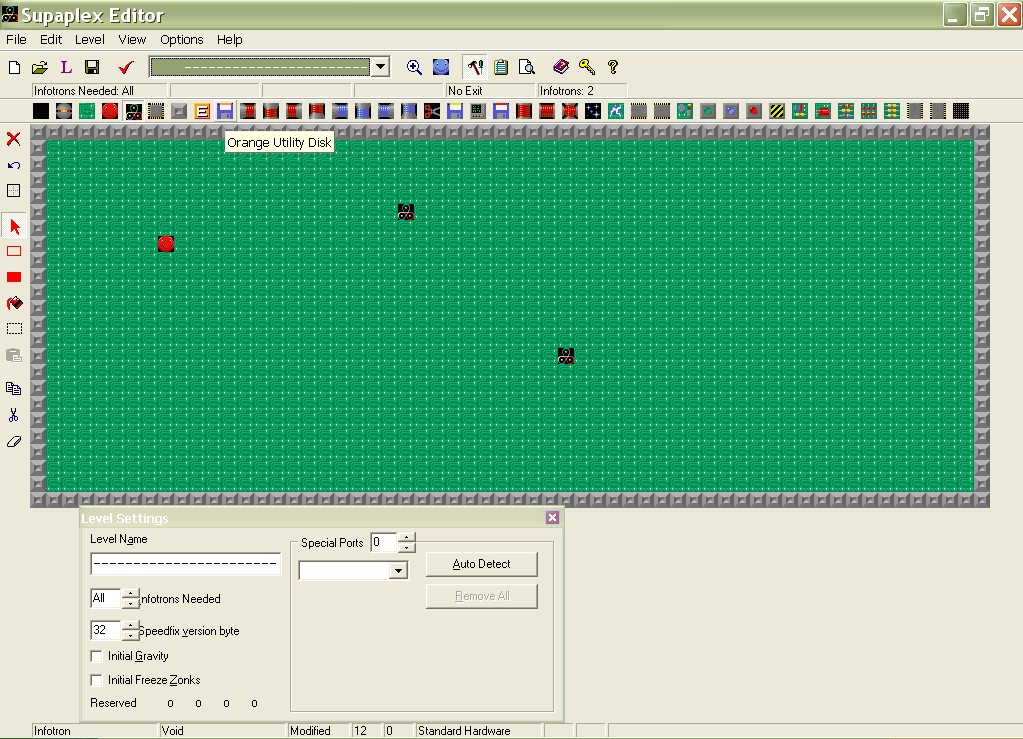Click the red X delete tool
This screenshot has height=739, width=1023.
[x=14, y=139]
